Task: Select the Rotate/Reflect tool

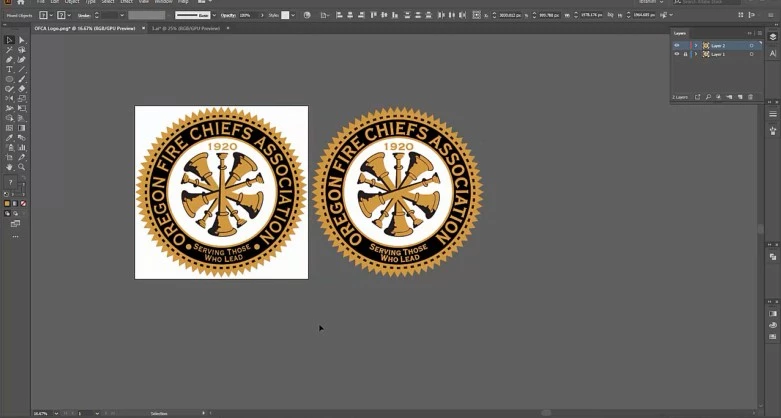Action: click(x=9, y=99)
